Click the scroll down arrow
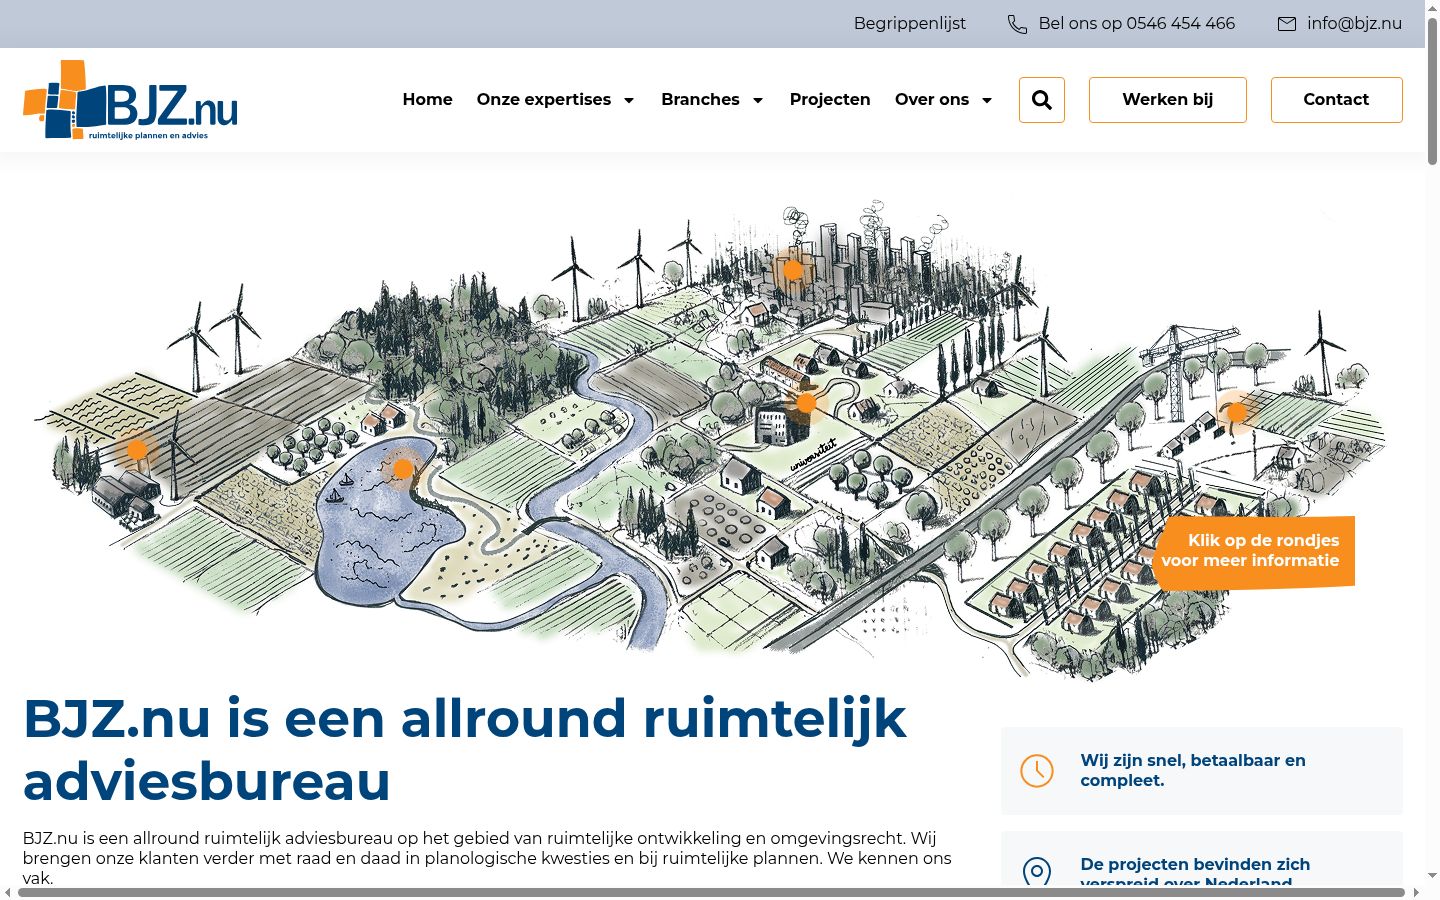This screenshot has height=900, width=1440. (1432, 876)
